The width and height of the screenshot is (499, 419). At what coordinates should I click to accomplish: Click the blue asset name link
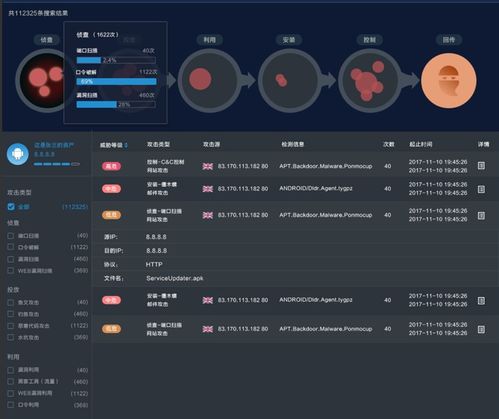point(54,145)
